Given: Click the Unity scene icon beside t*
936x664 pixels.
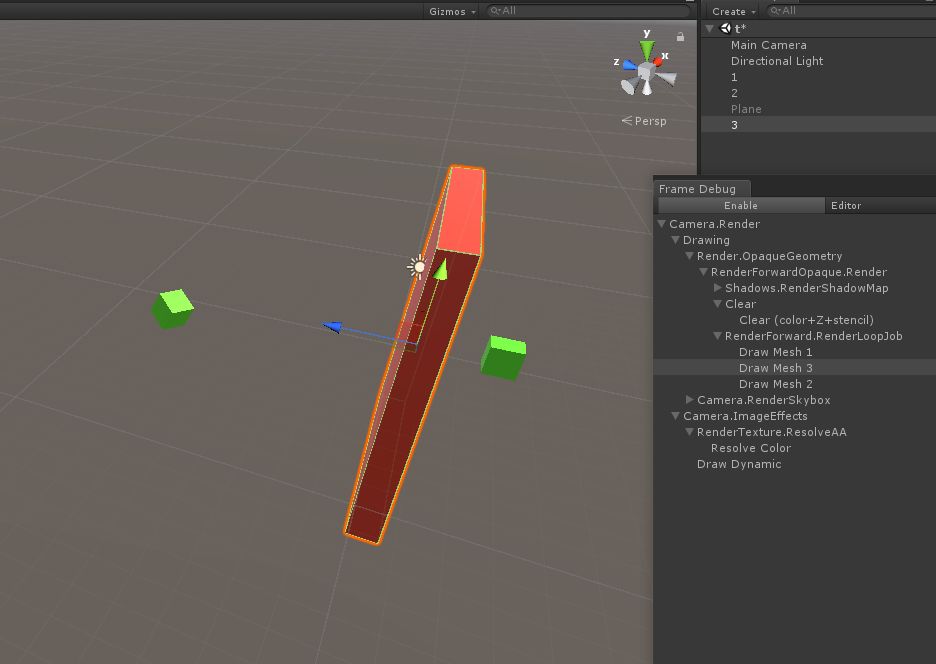Looking at the screenshot, I should (725, 28).
